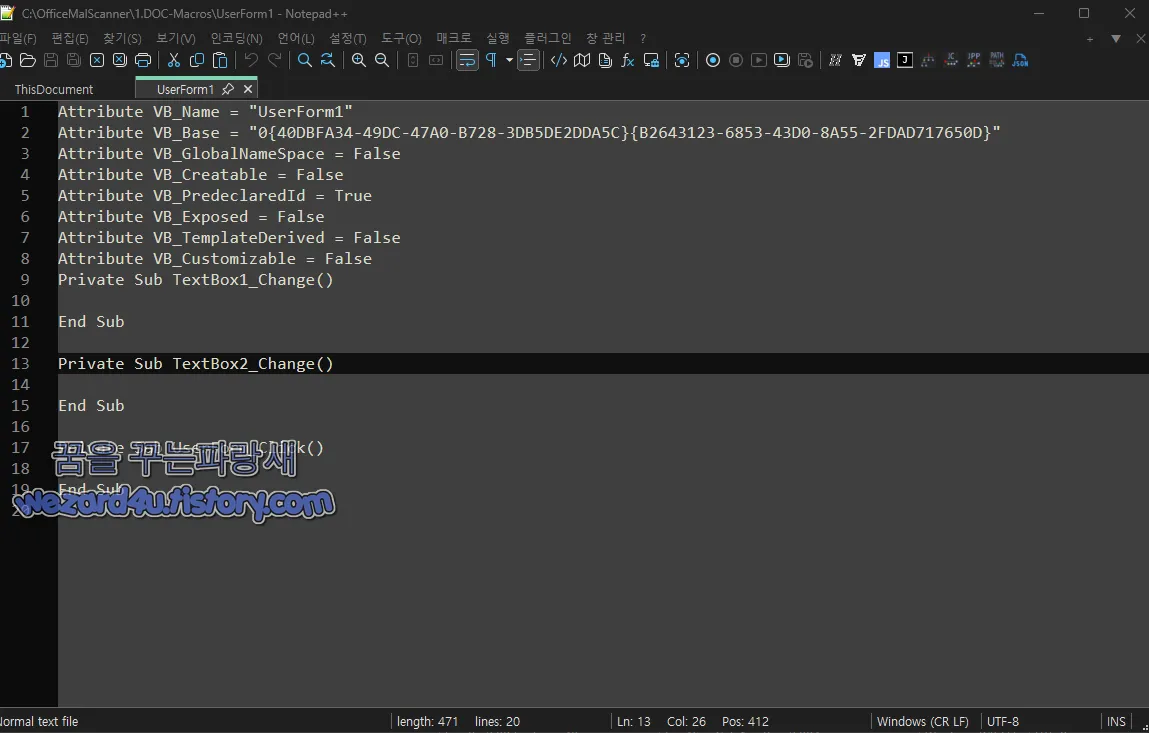Open the 실행 menu
1149x733 pixels.
pos(498,38)
